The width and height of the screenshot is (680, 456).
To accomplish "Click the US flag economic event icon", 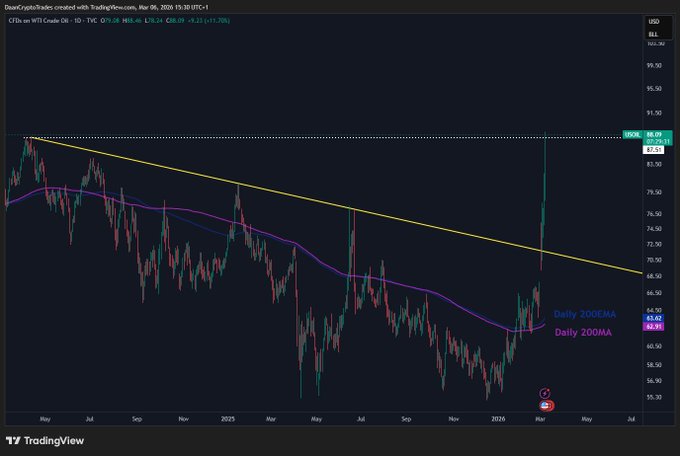I will point(544,405).
